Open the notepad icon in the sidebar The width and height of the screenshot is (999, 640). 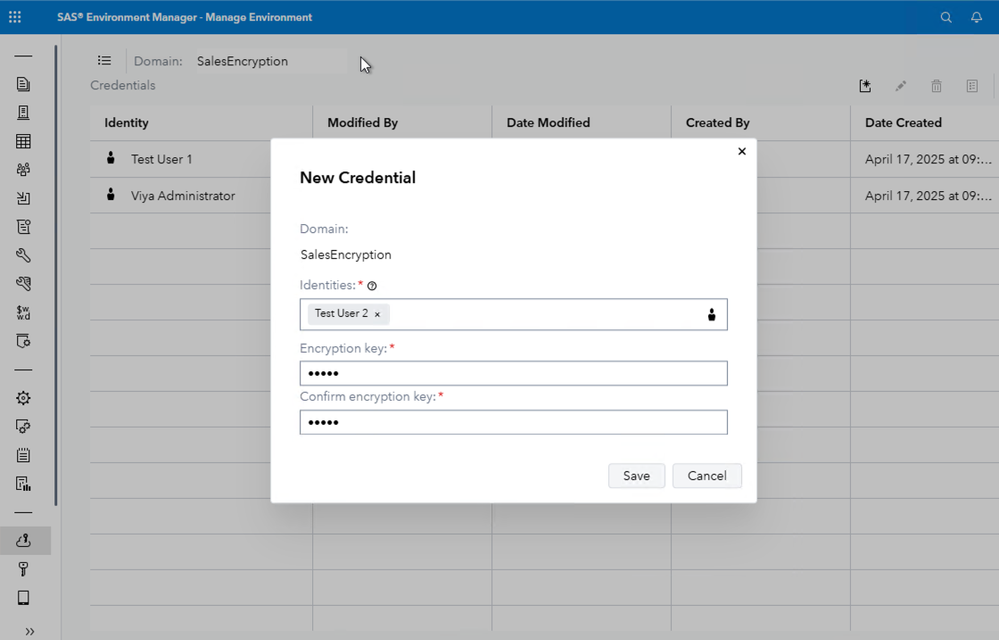pos(23,455)
